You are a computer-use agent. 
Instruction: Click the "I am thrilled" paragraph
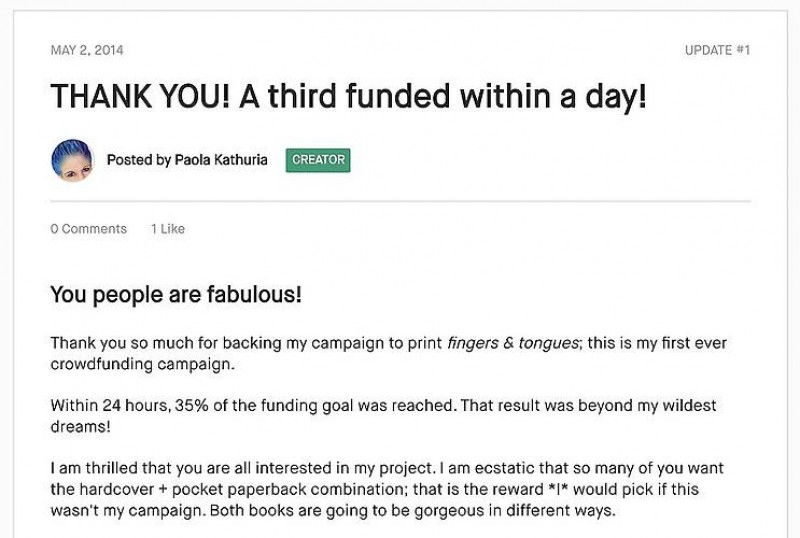(388, 488)
